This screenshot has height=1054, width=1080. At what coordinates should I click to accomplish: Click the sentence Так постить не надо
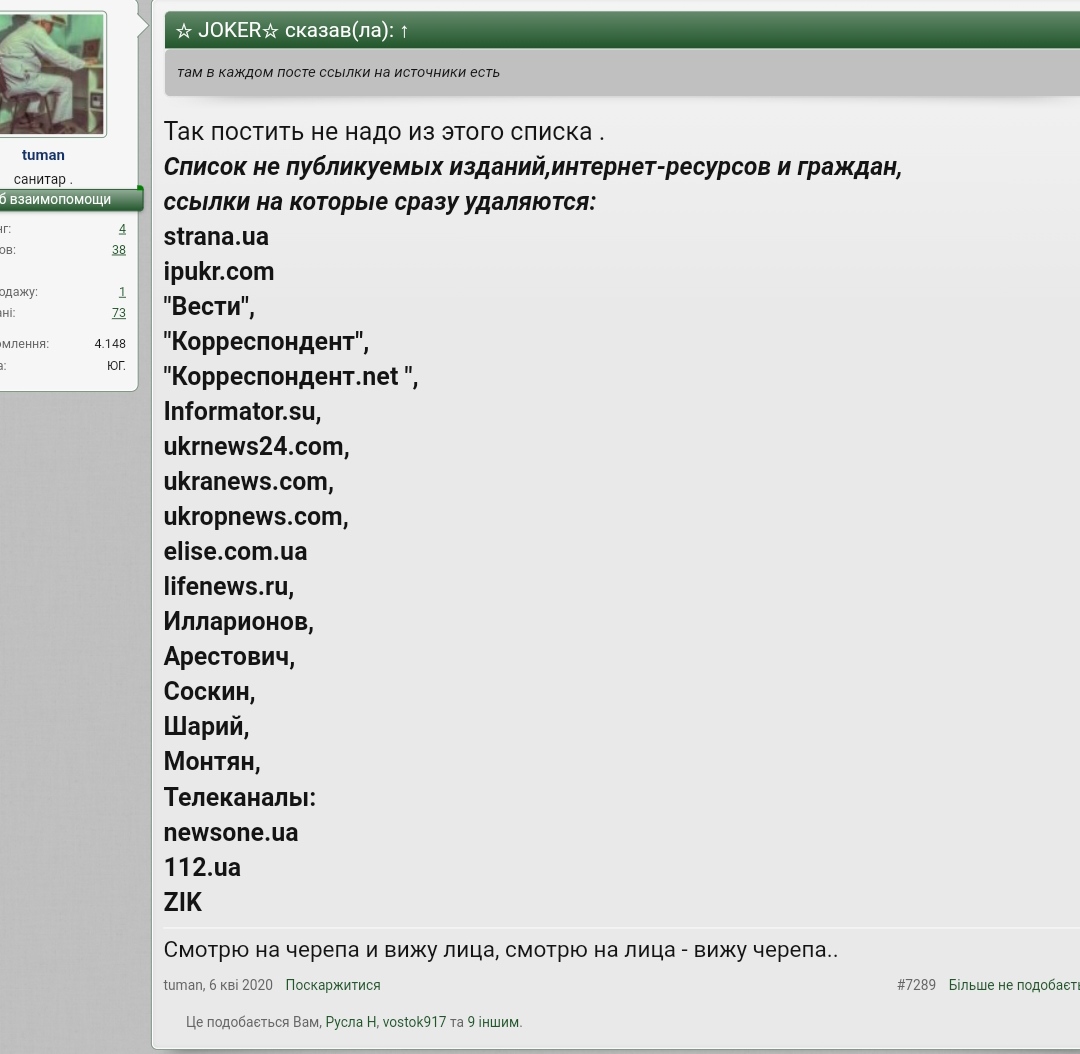click(384, 131)
